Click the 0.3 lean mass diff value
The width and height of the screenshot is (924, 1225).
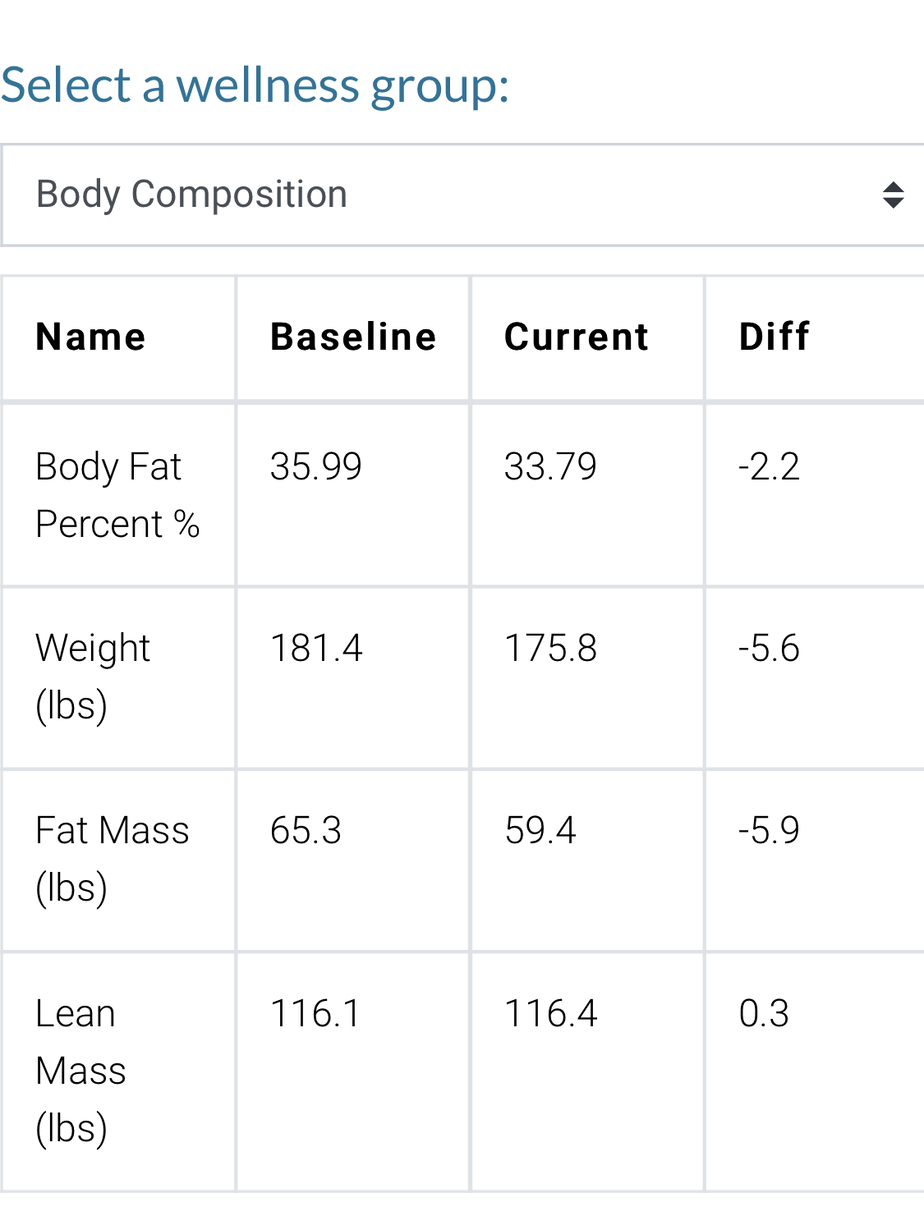pos(764,1014)
